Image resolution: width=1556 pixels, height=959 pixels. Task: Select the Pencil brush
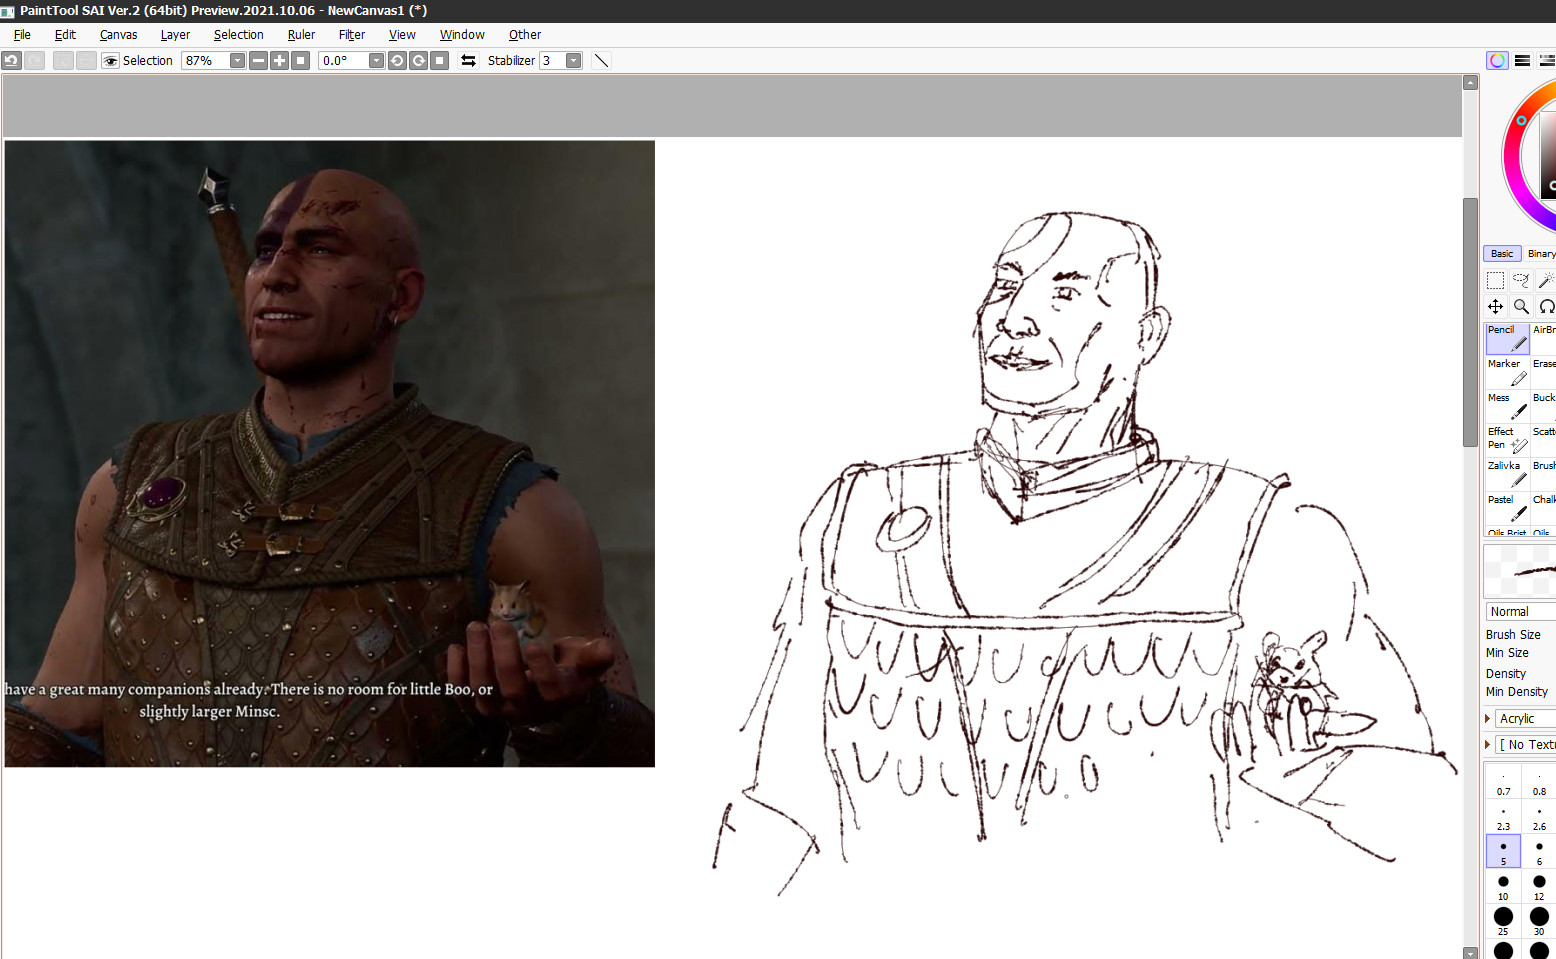pyautogui.click(x=1507, y=339)
